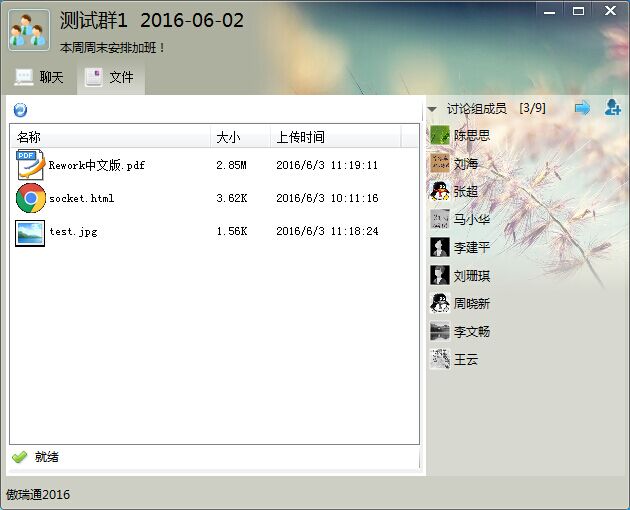Click the announcement 本周周末安排加班！
Viewport: 630px width, 510px height.
[x=112, y=48]
